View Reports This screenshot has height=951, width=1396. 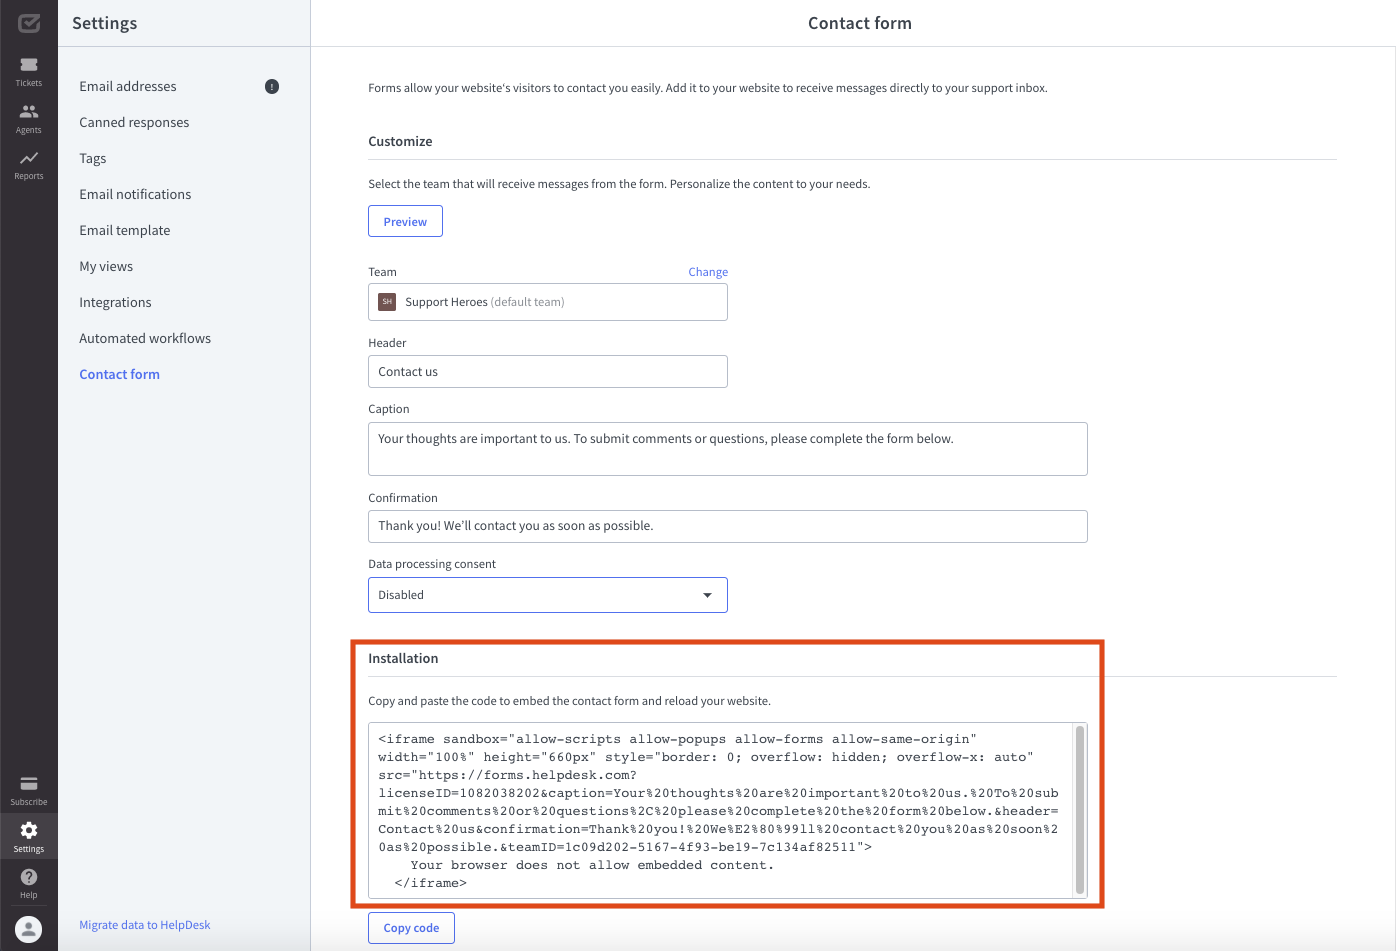(28, 163)
